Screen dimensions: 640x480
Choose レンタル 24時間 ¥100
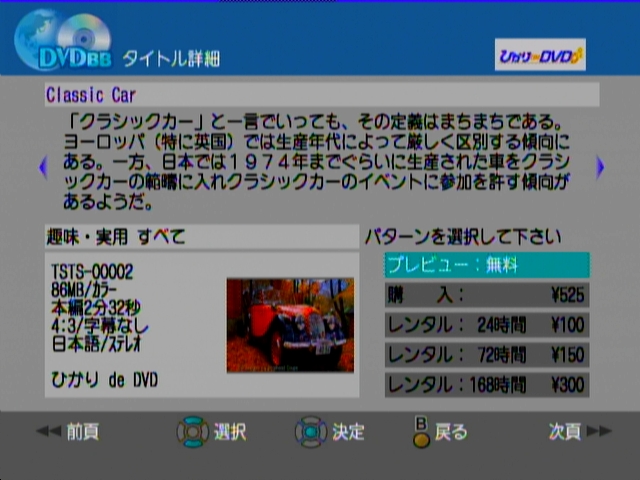[487, 325]
